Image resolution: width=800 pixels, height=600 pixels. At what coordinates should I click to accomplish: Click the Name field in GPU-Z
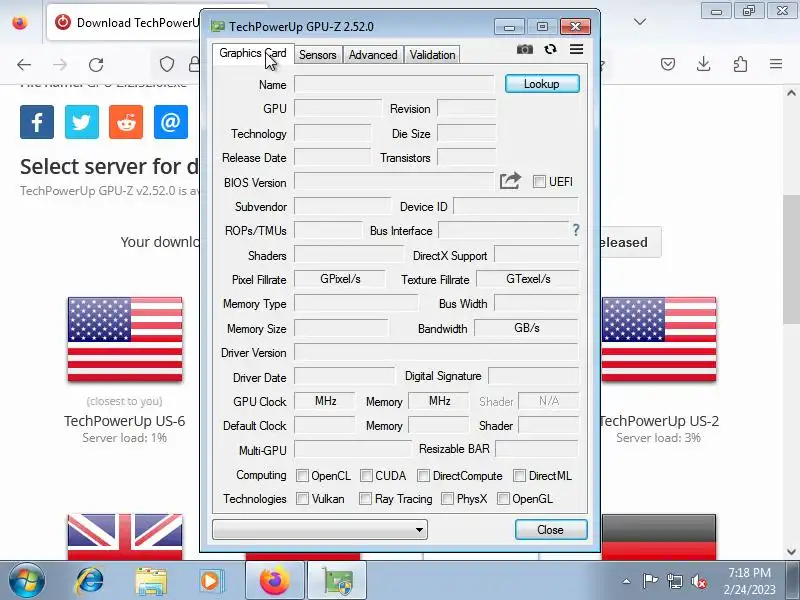(x=394, y=84)
